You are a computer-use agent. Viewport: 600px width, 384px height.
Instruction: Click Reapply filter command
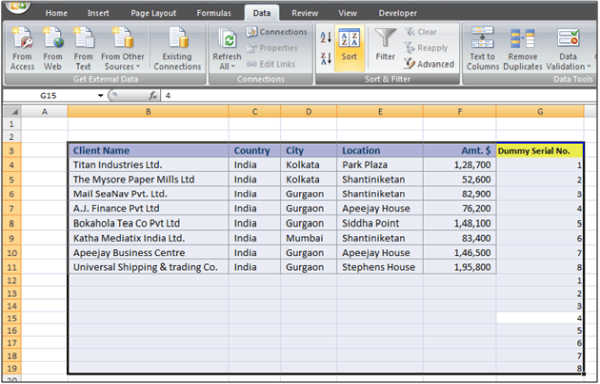click(426, 48)
